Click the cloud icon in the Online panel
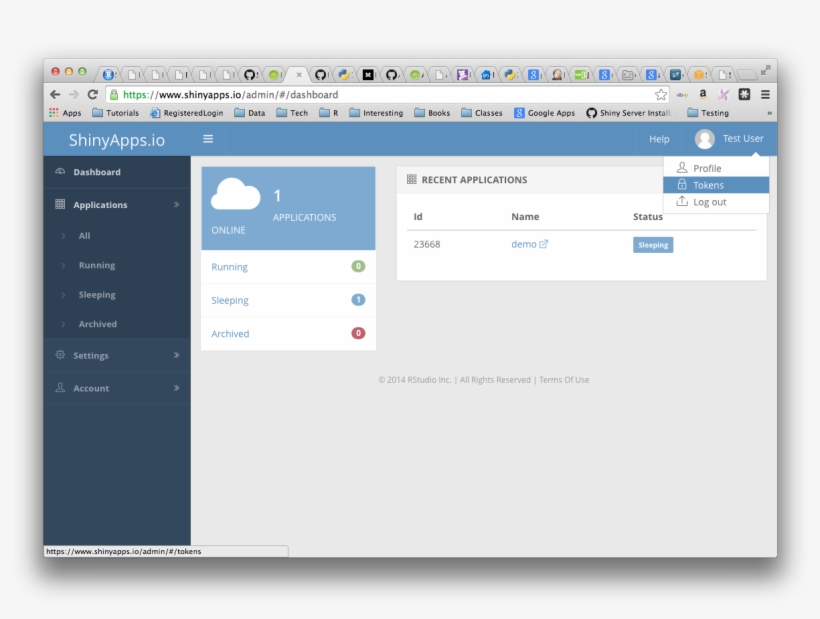The height and width of the screenshot is (619, 820). (x=235, y=192)
